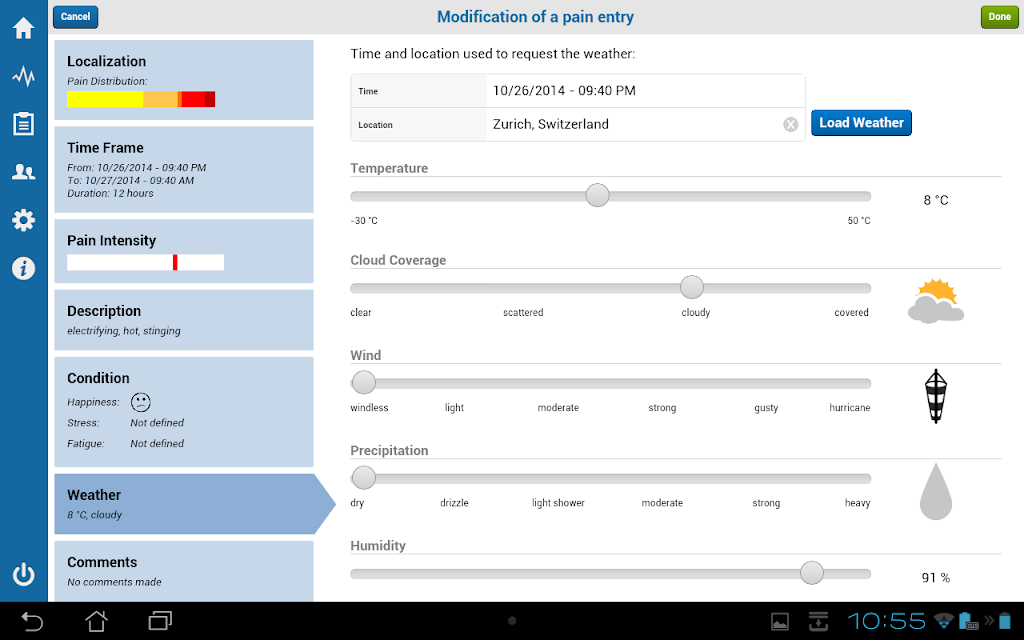The width and height of the screenshot is (1024, 640).
Task: Tap the Cloud Coverage slider handle
Action: click(692, 287)
